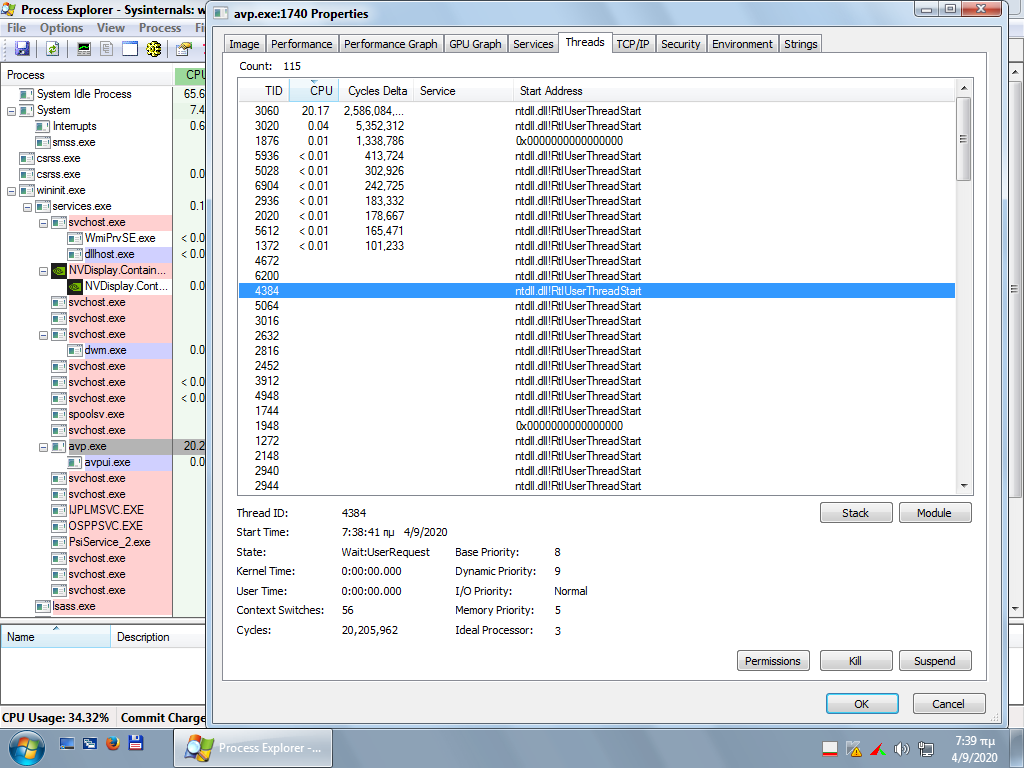
Task: Collapse the NVDisplay.Container tree node
Action: tap(43, 271)
